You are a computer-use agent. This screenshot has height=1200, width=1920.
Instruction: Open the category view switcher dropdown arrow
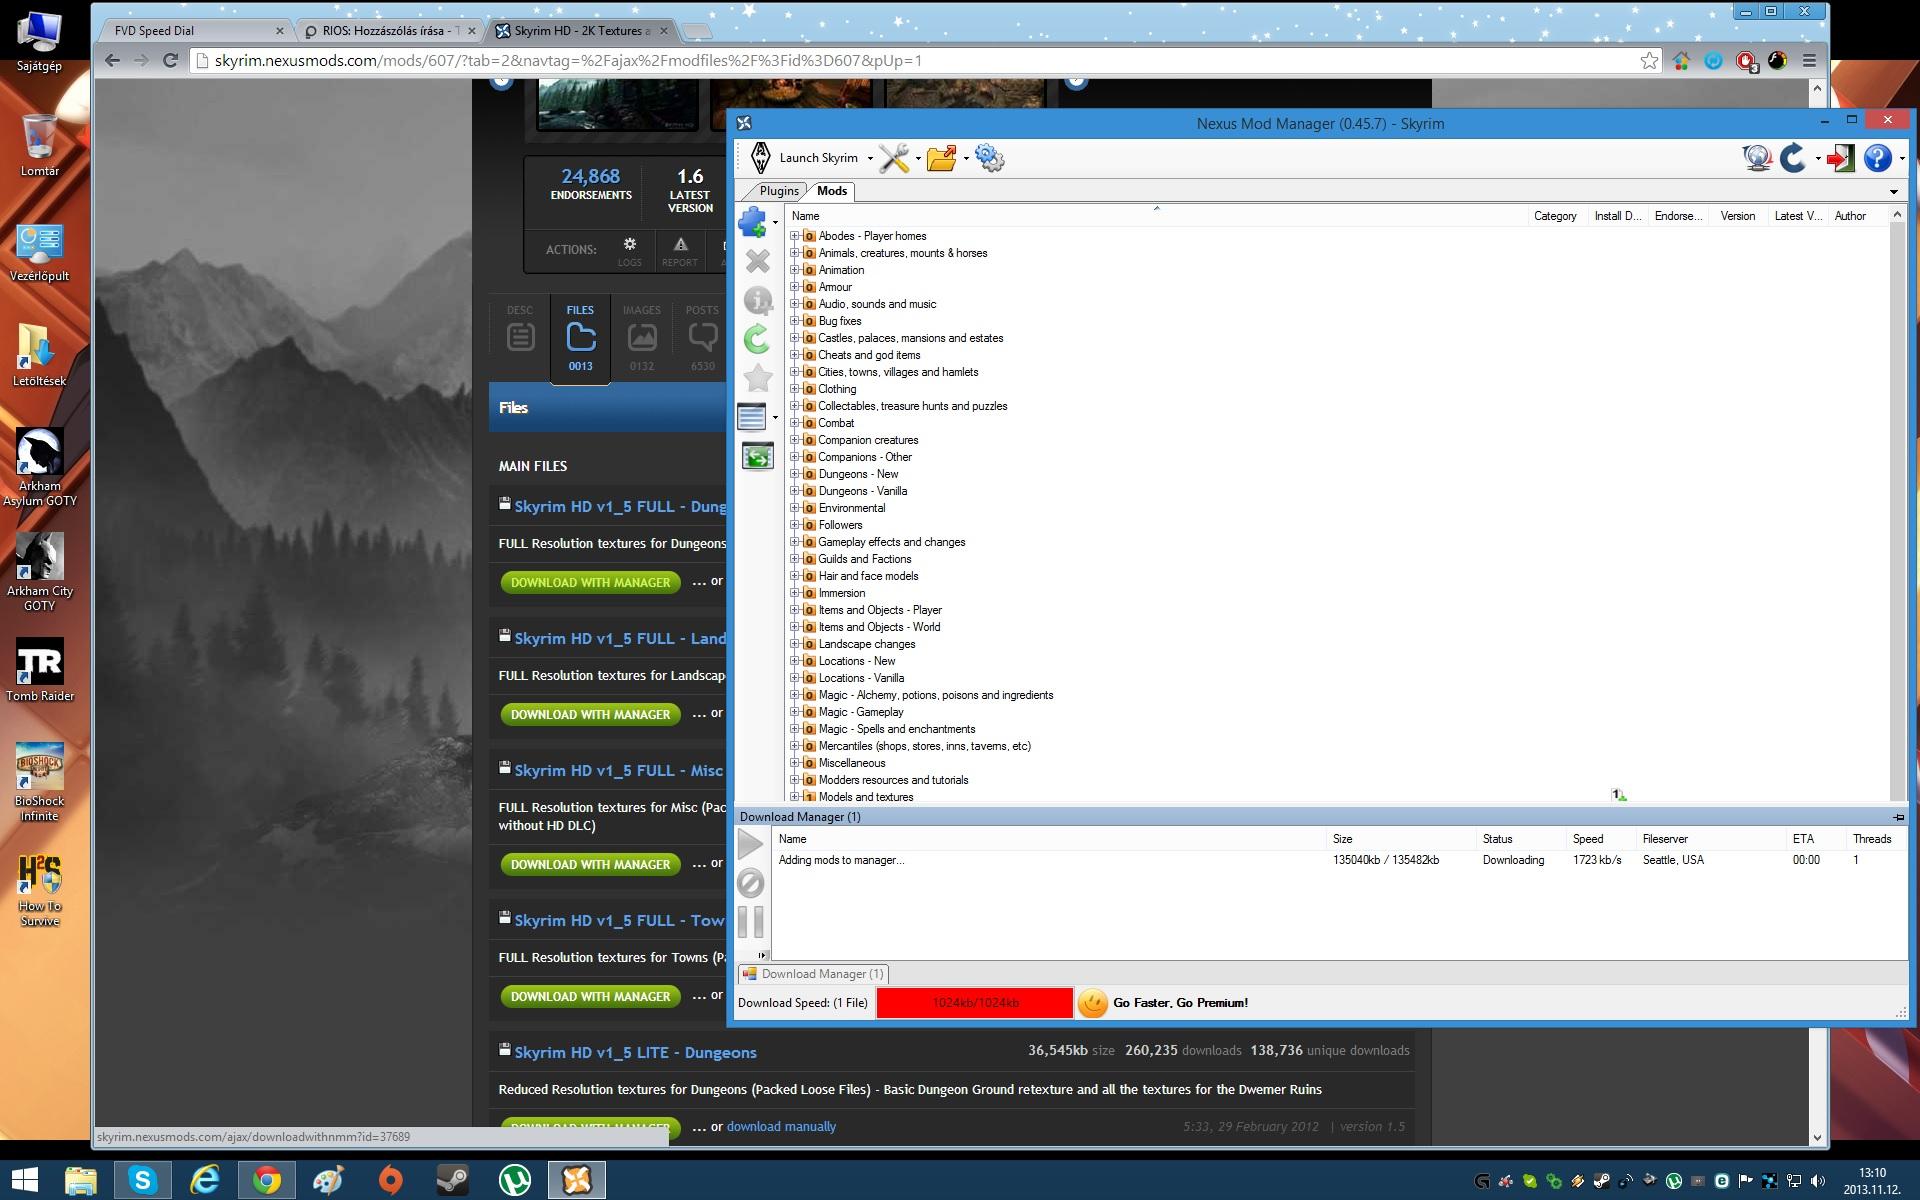pos(775,418)
